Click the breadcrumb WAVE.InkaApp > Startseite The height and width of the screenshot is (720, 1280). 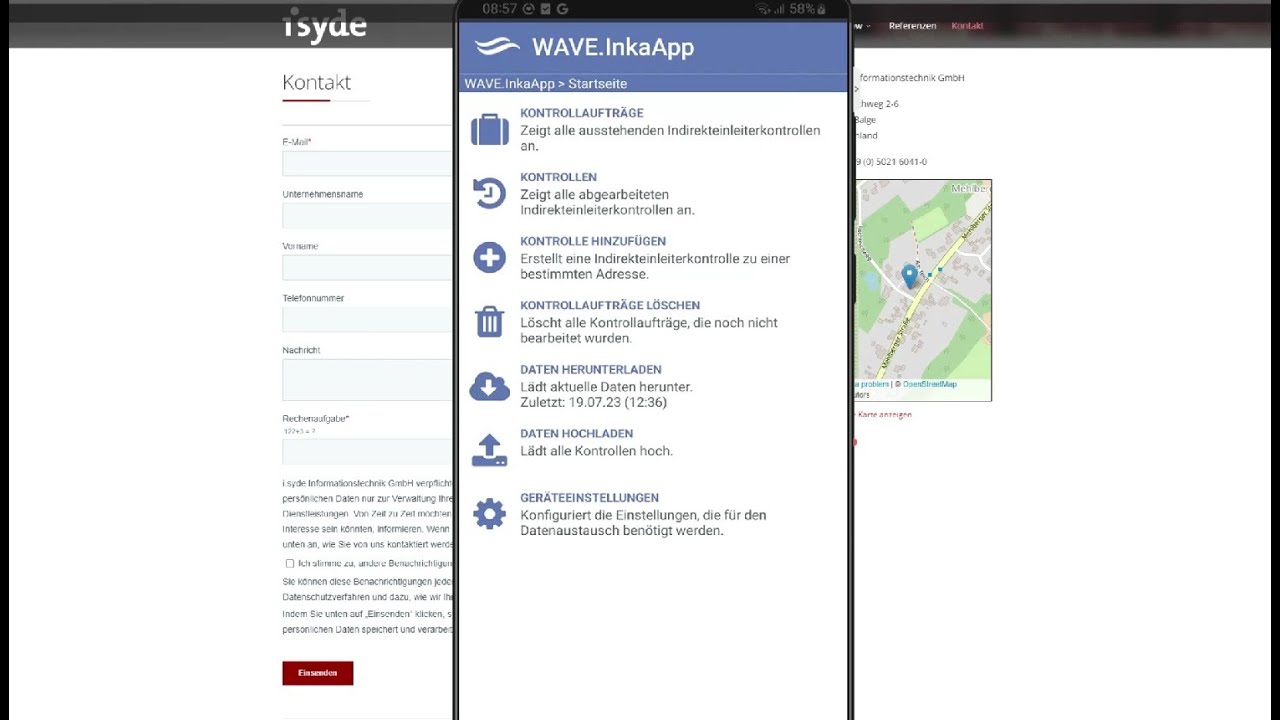coord(546,84)
